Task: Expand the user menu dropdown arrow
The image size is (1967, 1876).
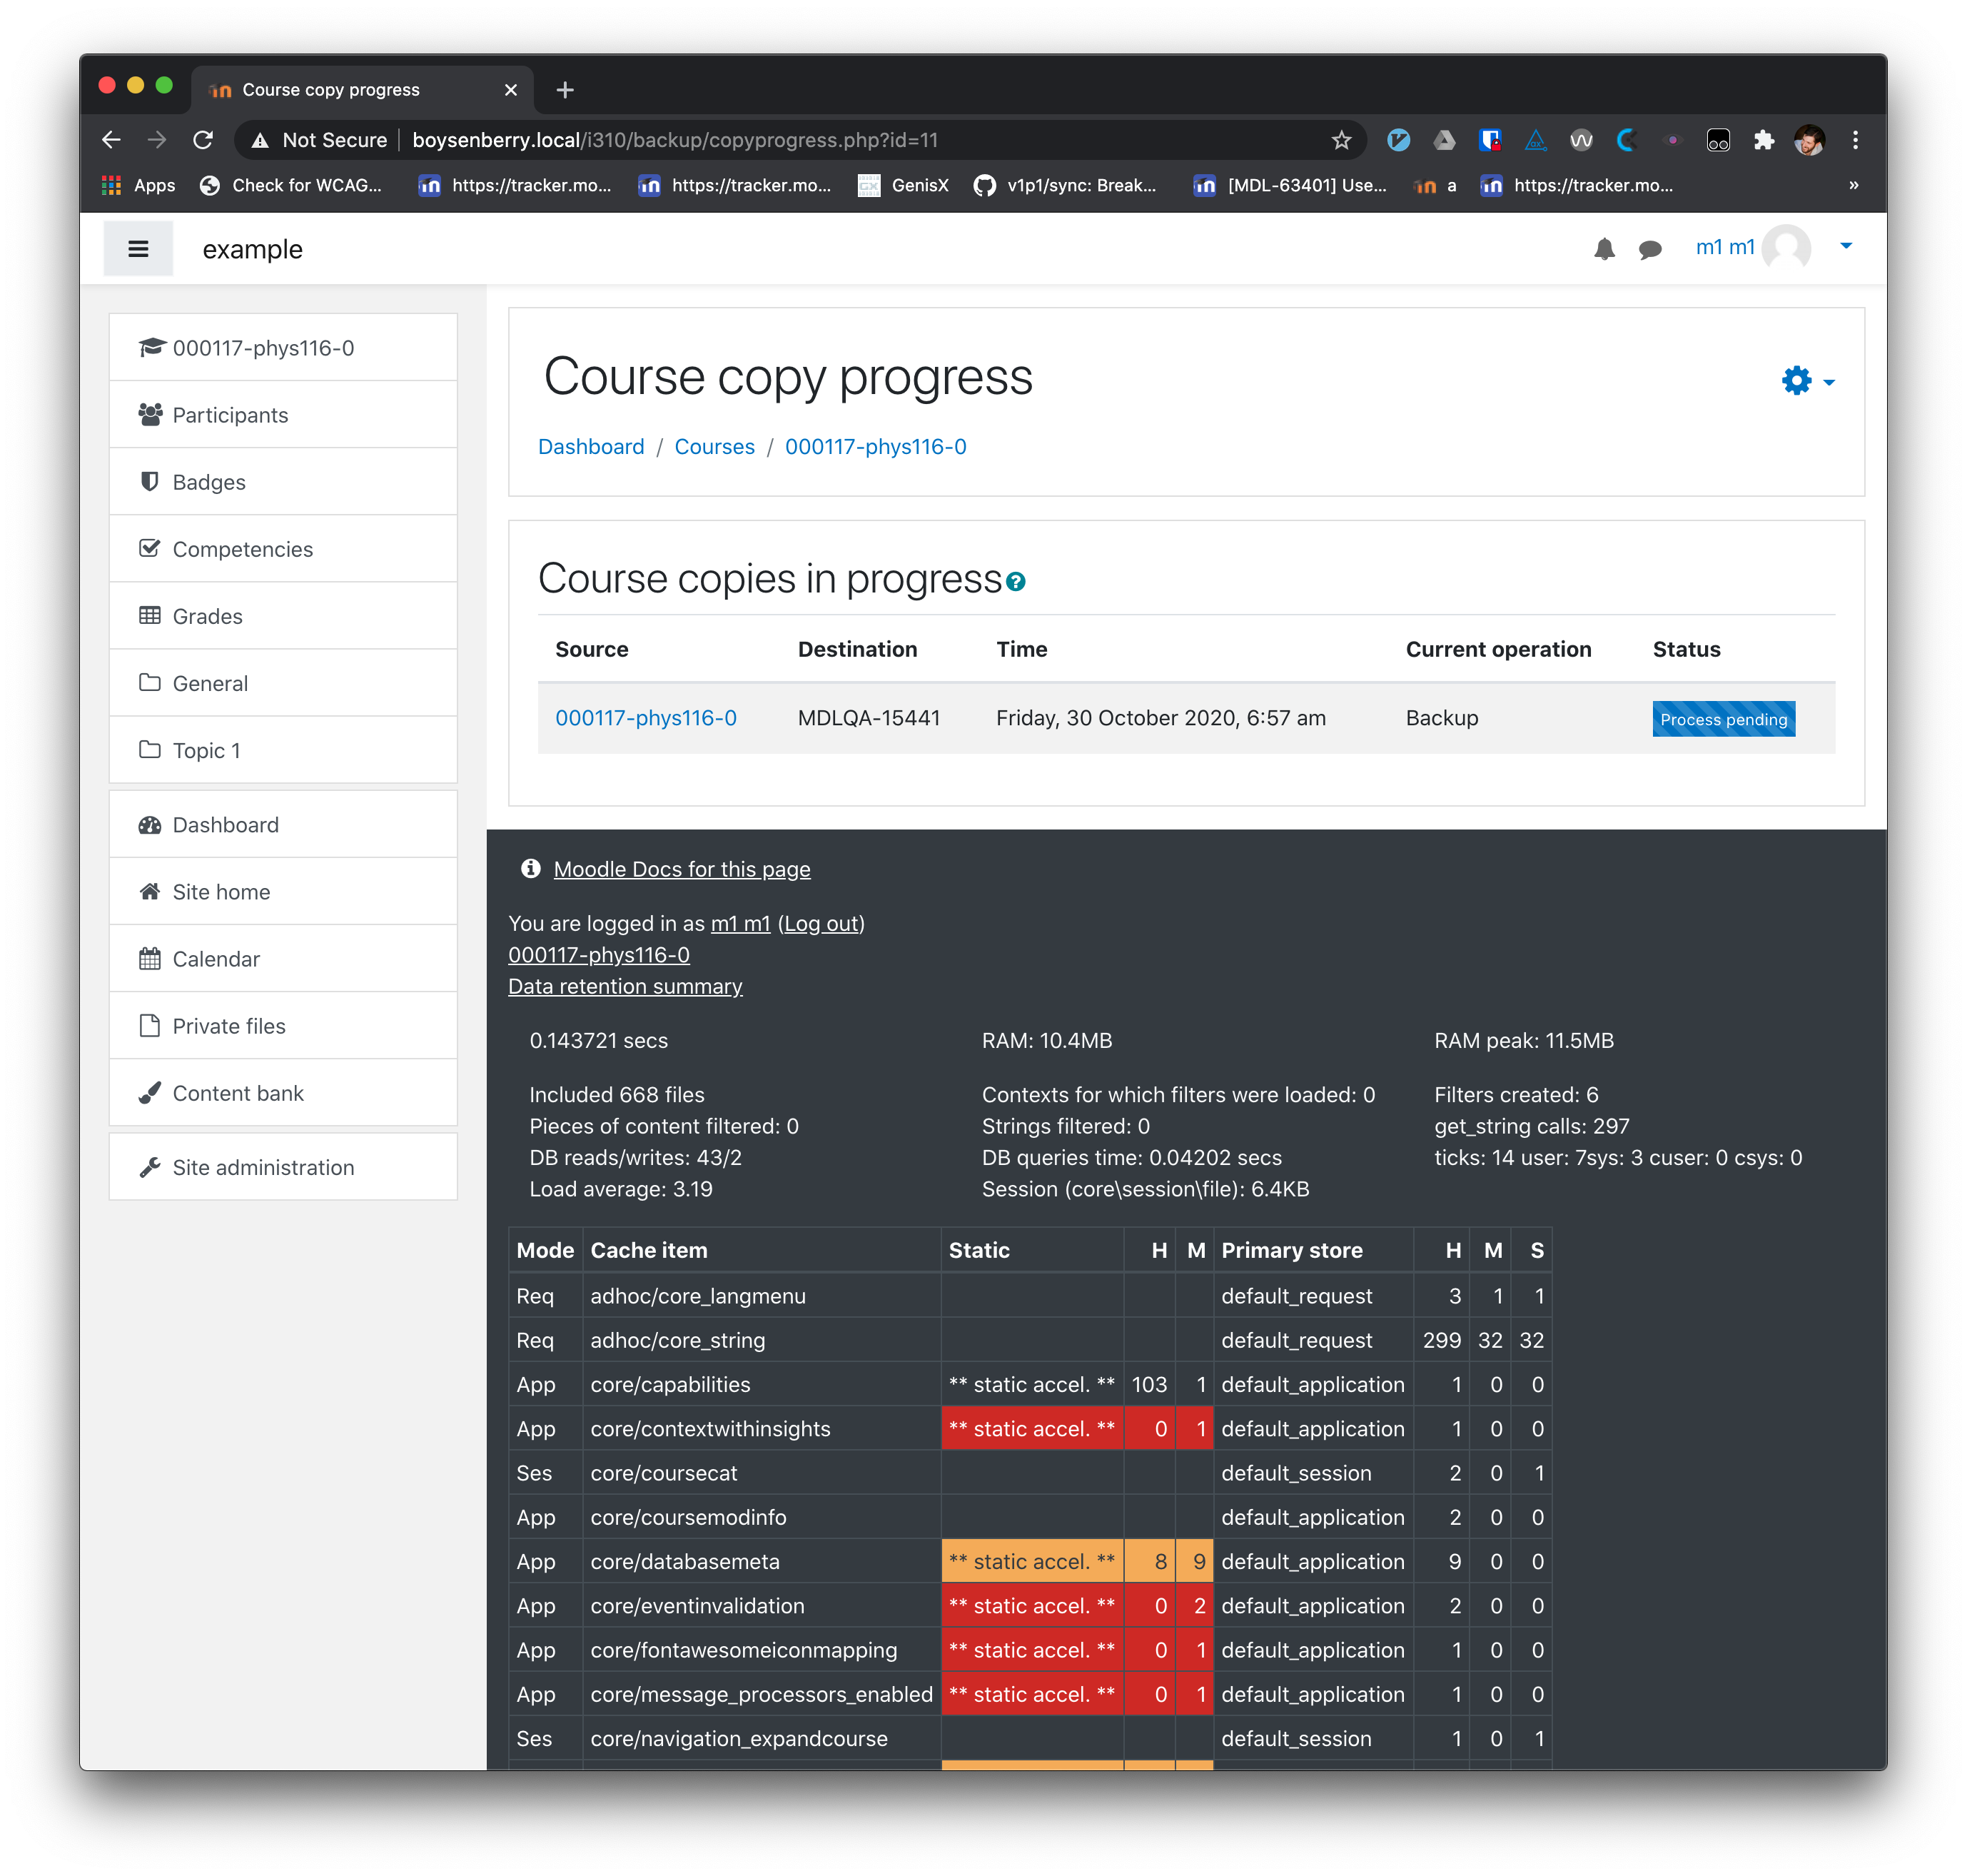Action: coord(1846,246)
